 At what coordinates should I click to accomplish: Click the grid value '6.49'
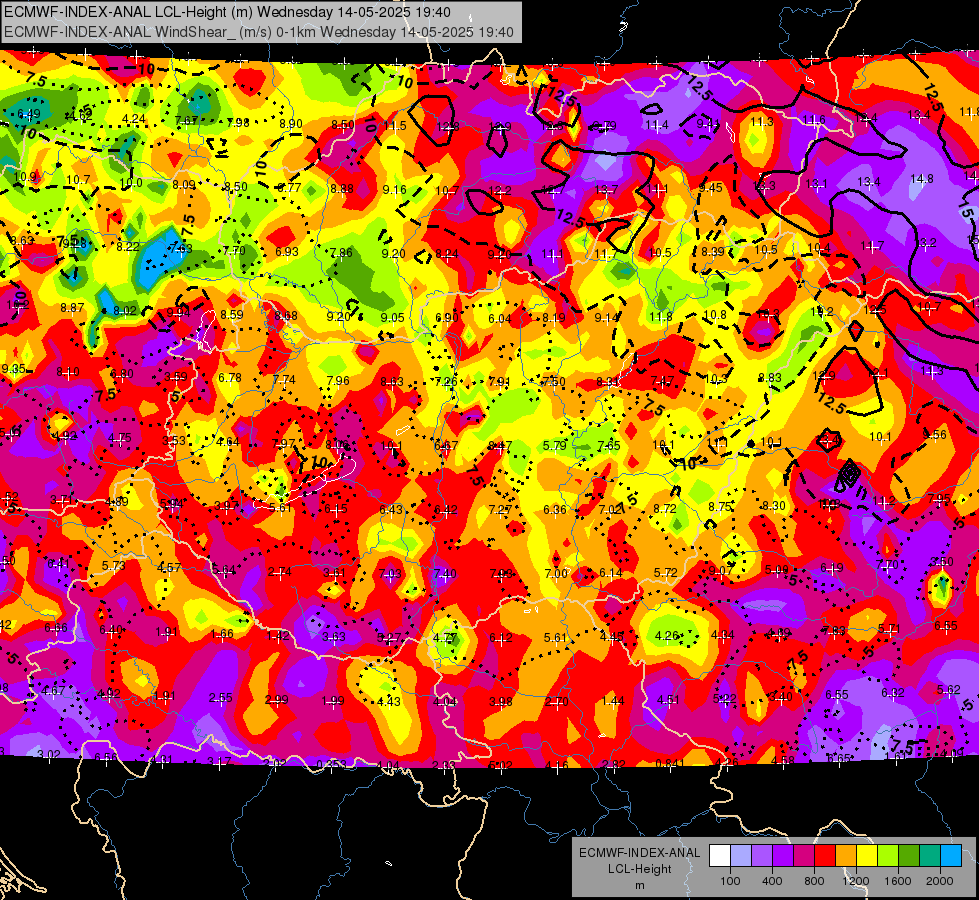click(29, 114)
